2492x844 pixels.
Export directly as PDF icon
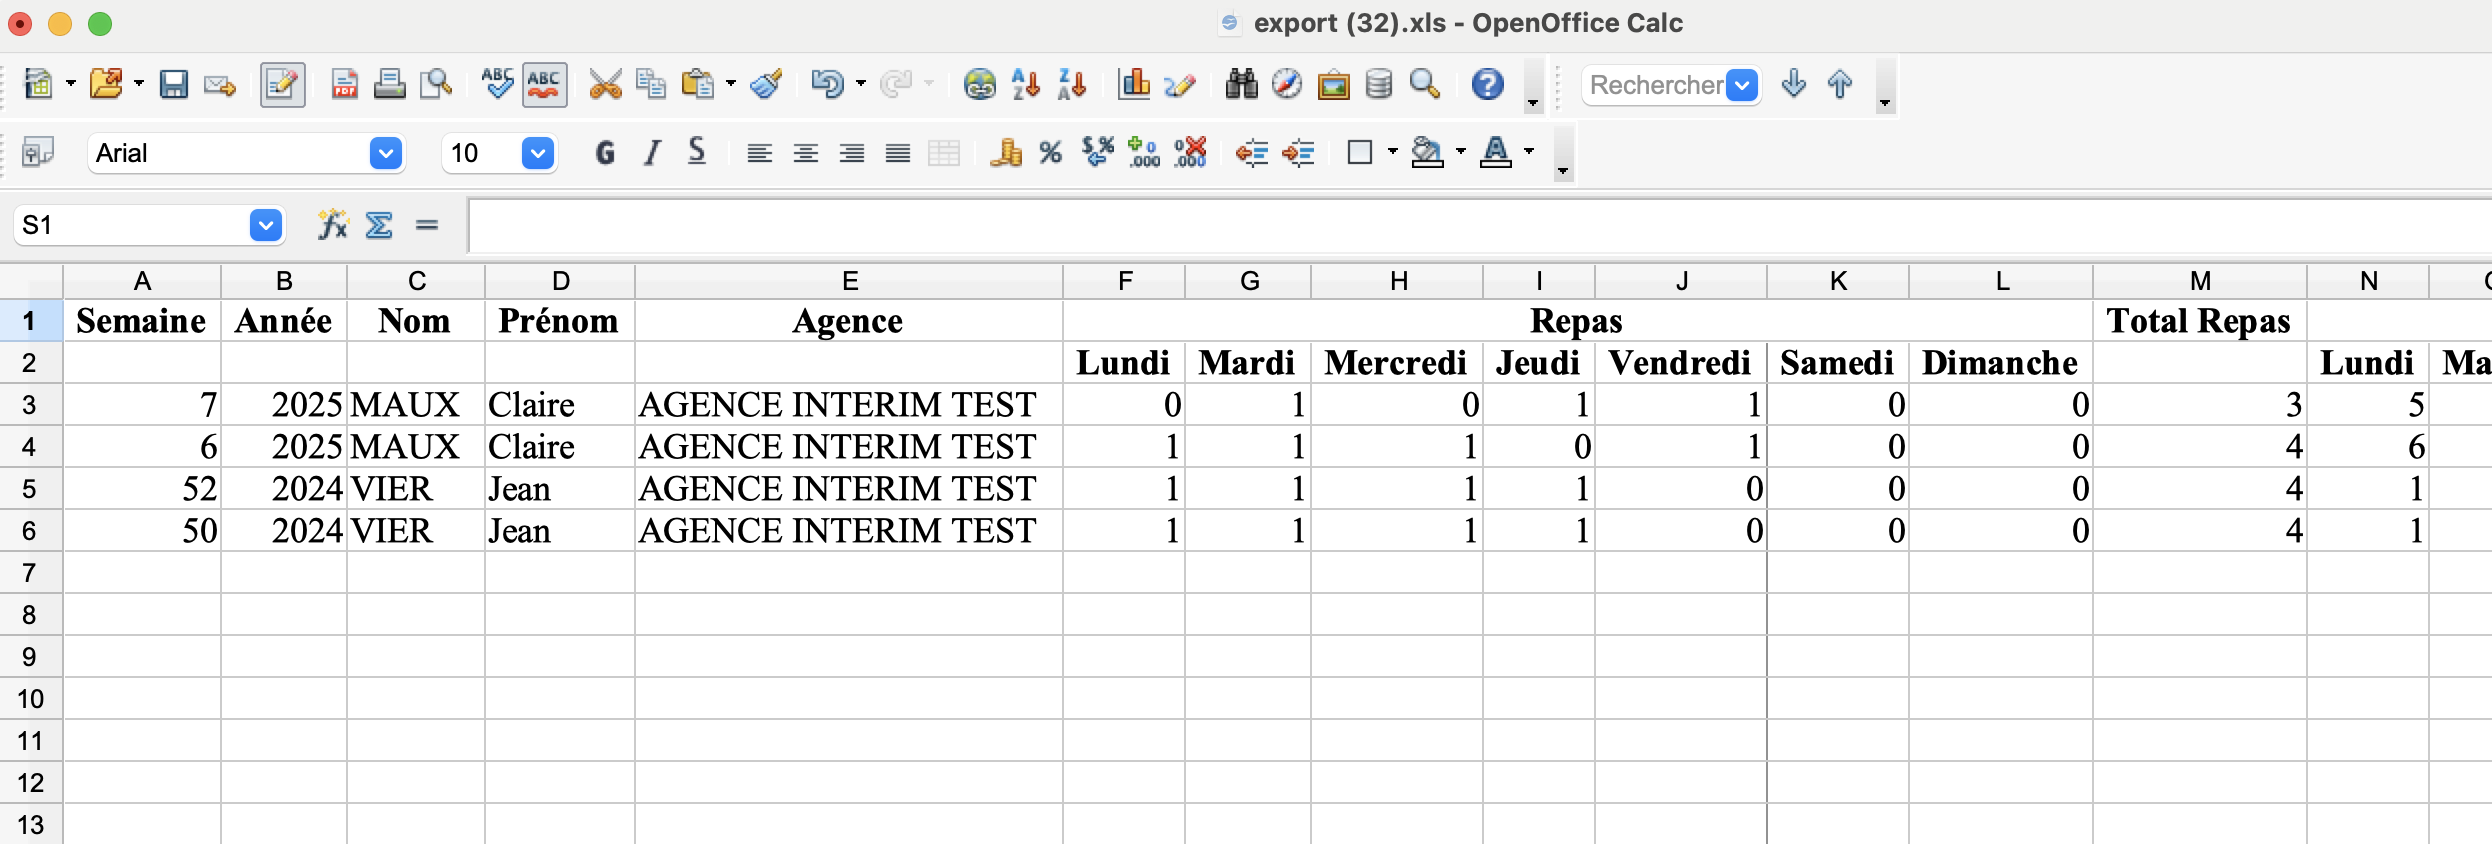(345, 84)
